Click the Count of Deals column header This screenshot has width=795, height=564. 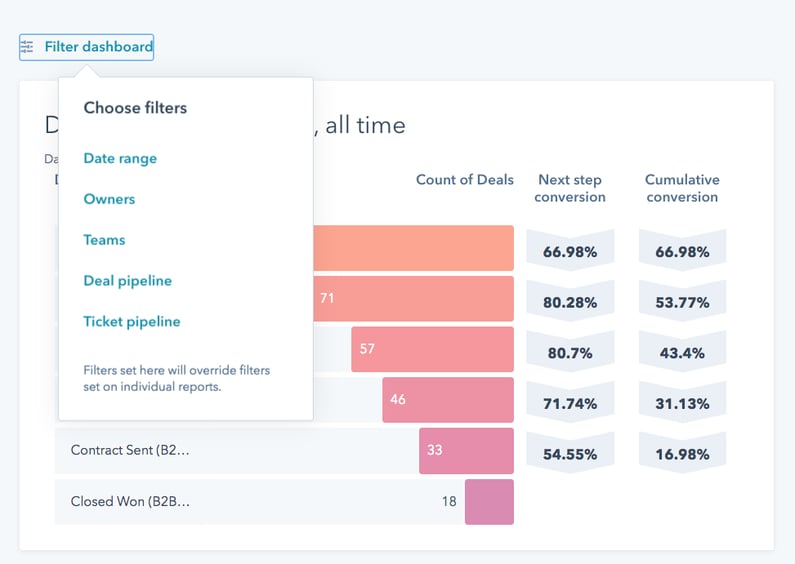(x=464, y=180)
